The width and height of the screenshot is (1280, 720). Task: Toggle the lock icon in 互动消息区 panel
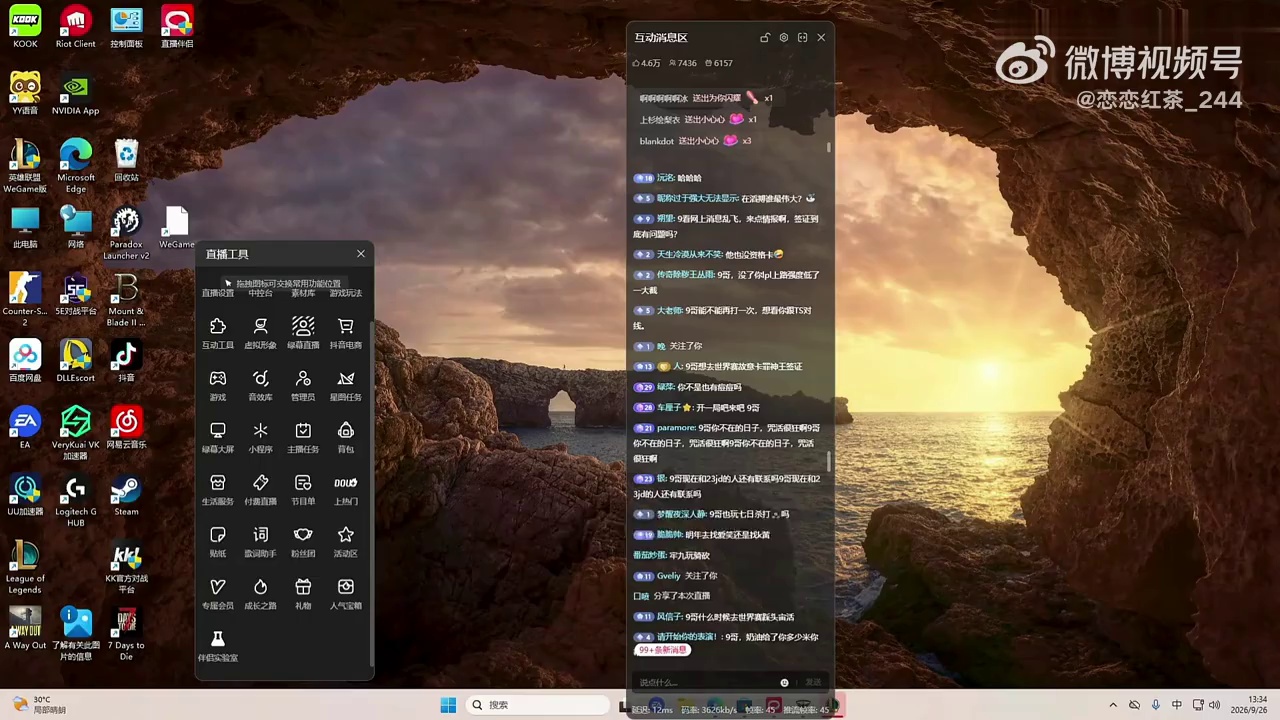(765, 38)
